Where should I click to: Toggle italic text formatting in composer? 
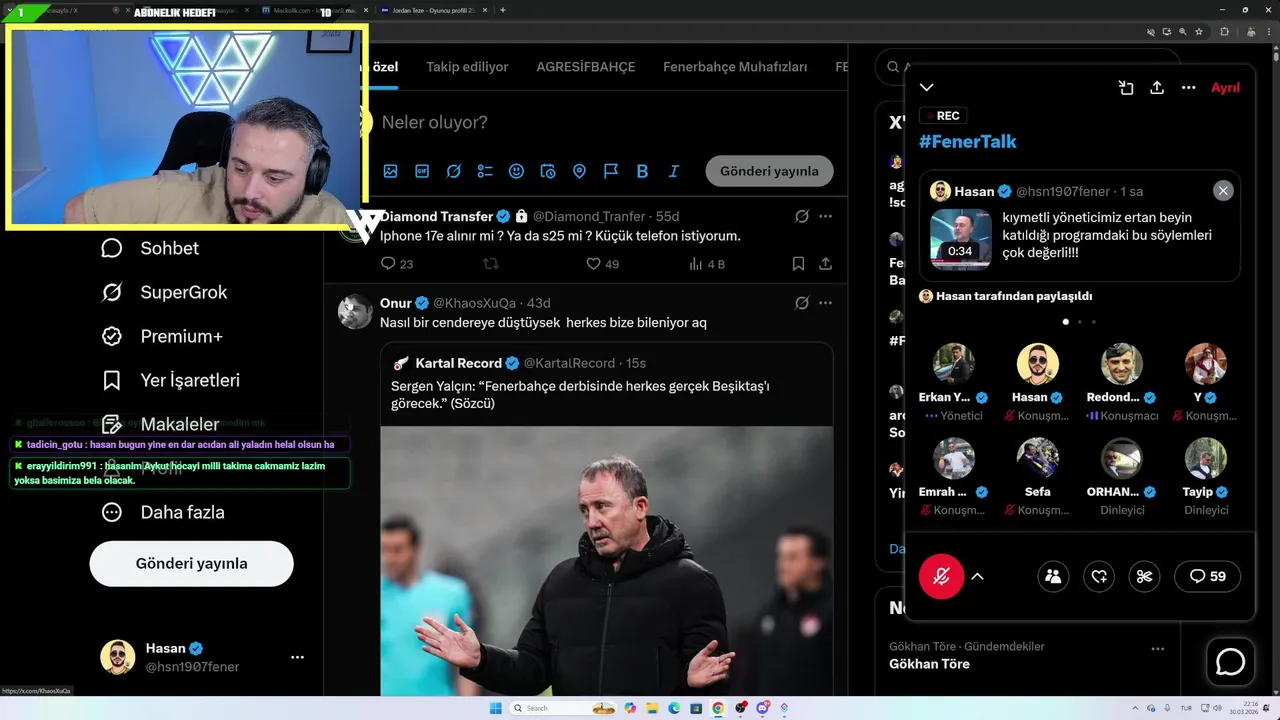pyautogui.click(x=674, y=171)
